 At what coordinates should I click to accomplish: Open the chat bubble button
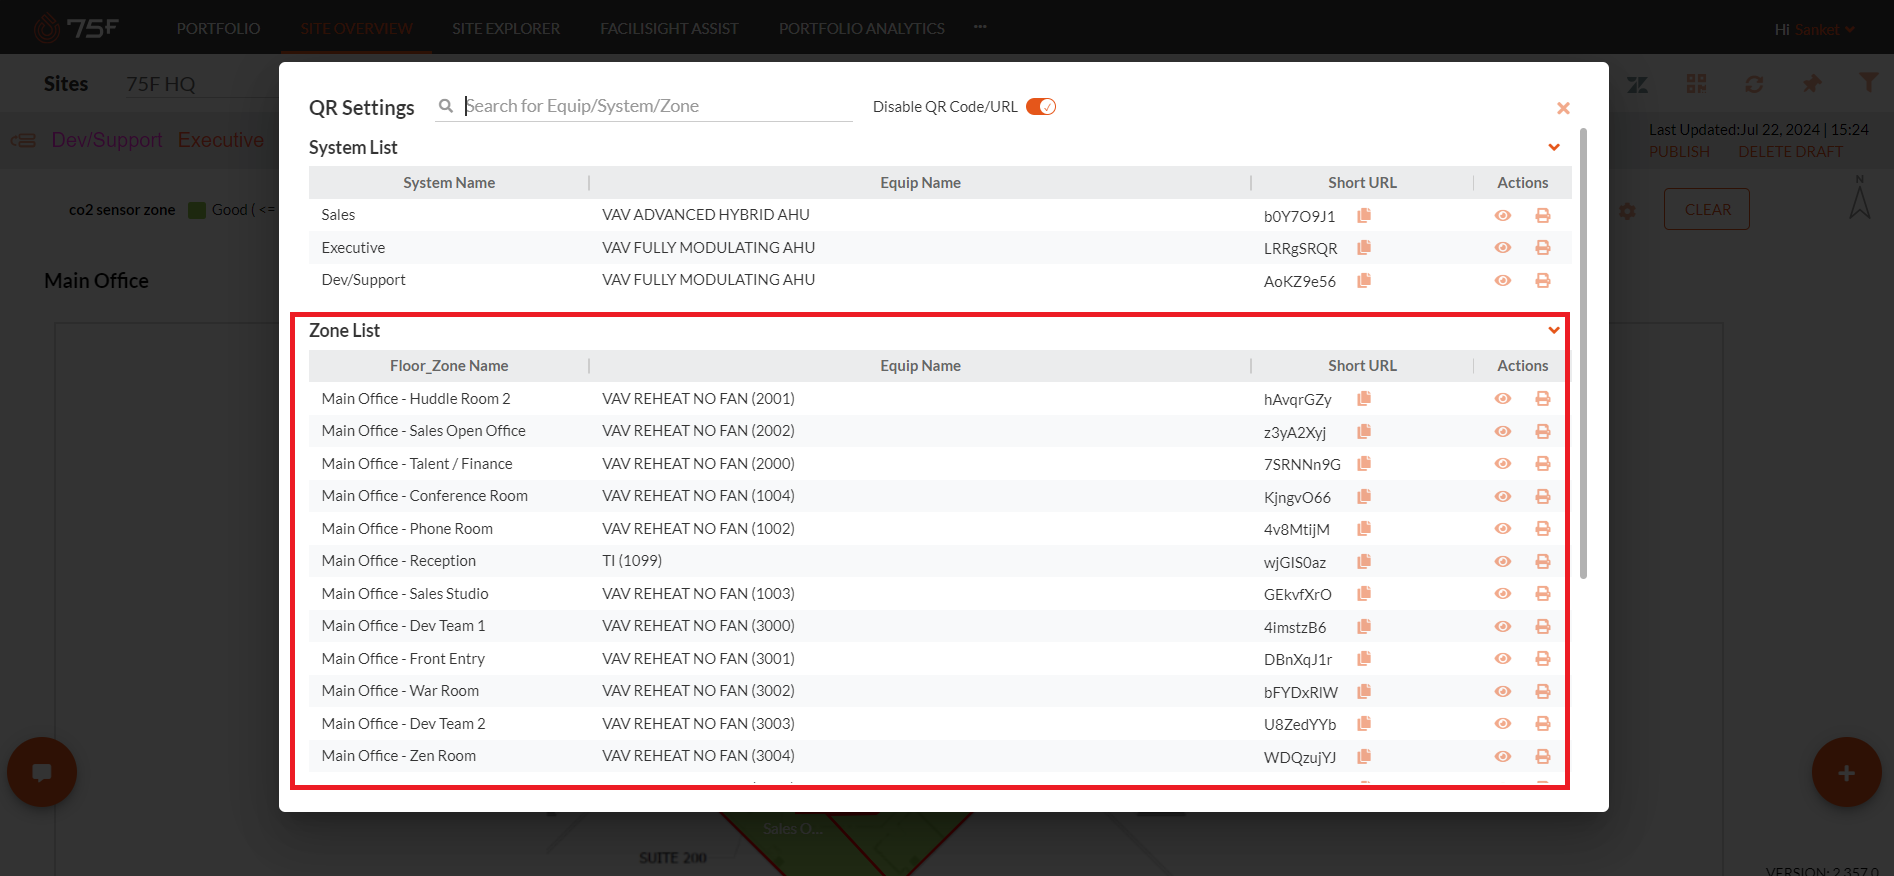tap(42, 772)
